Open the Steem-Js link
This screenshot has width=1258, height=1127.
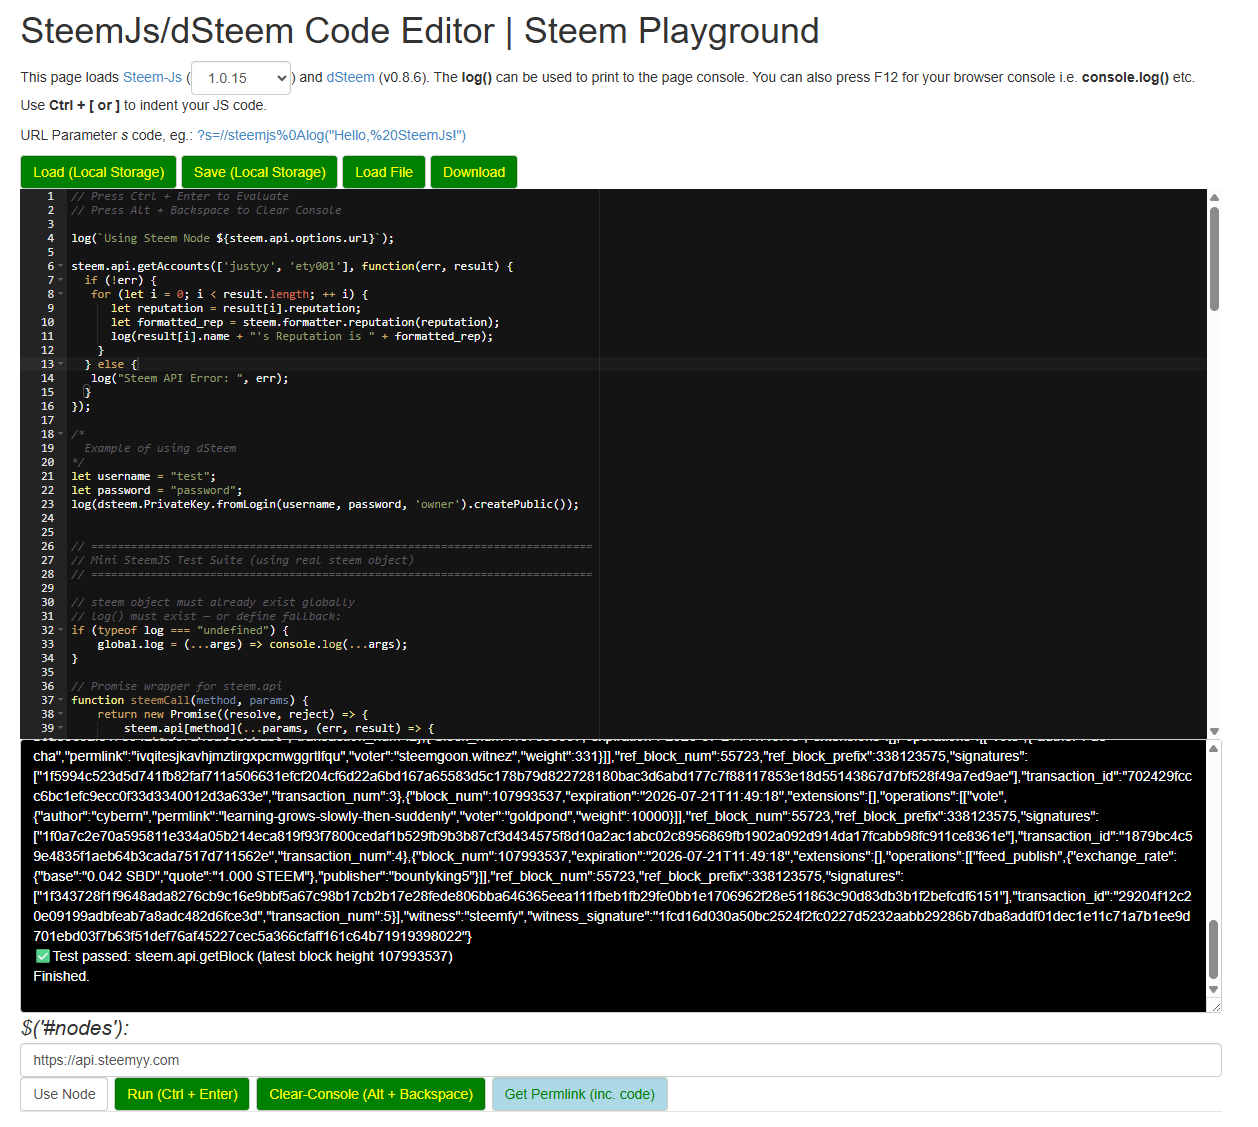coord(152,77)
